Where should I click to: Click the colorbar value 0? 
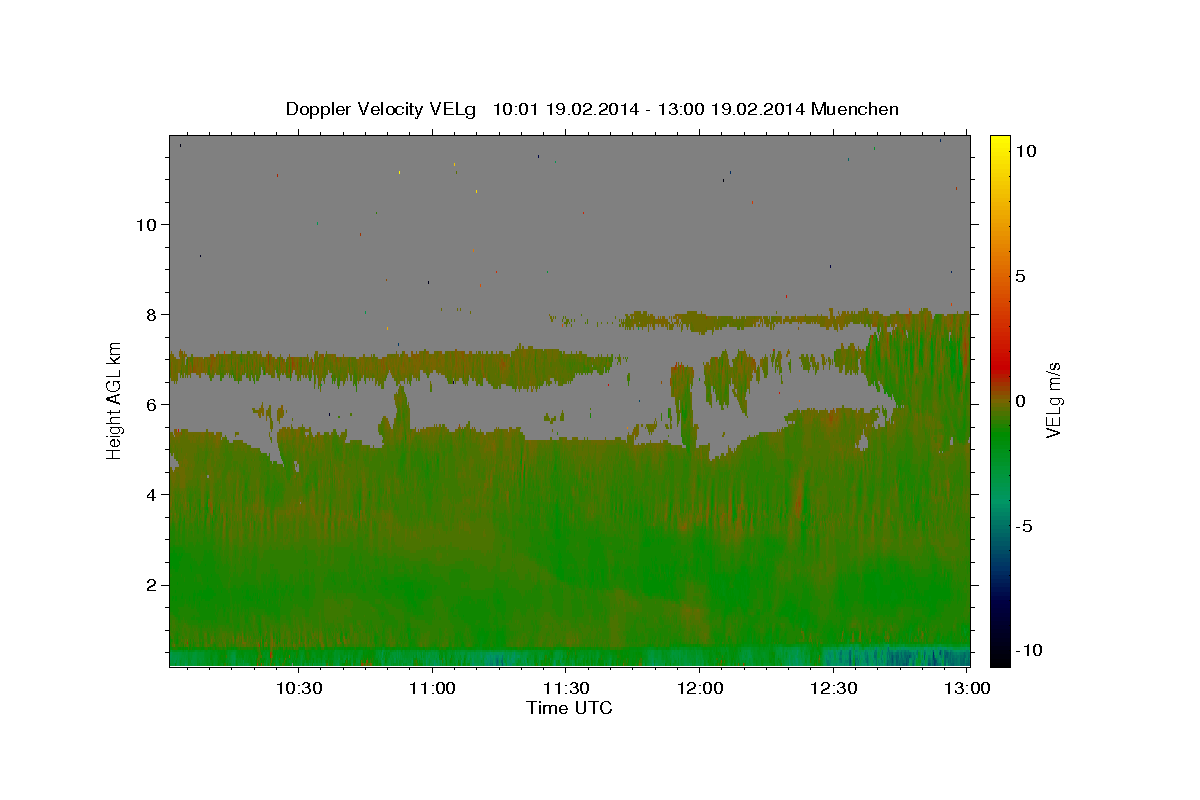coord(1020,401)
